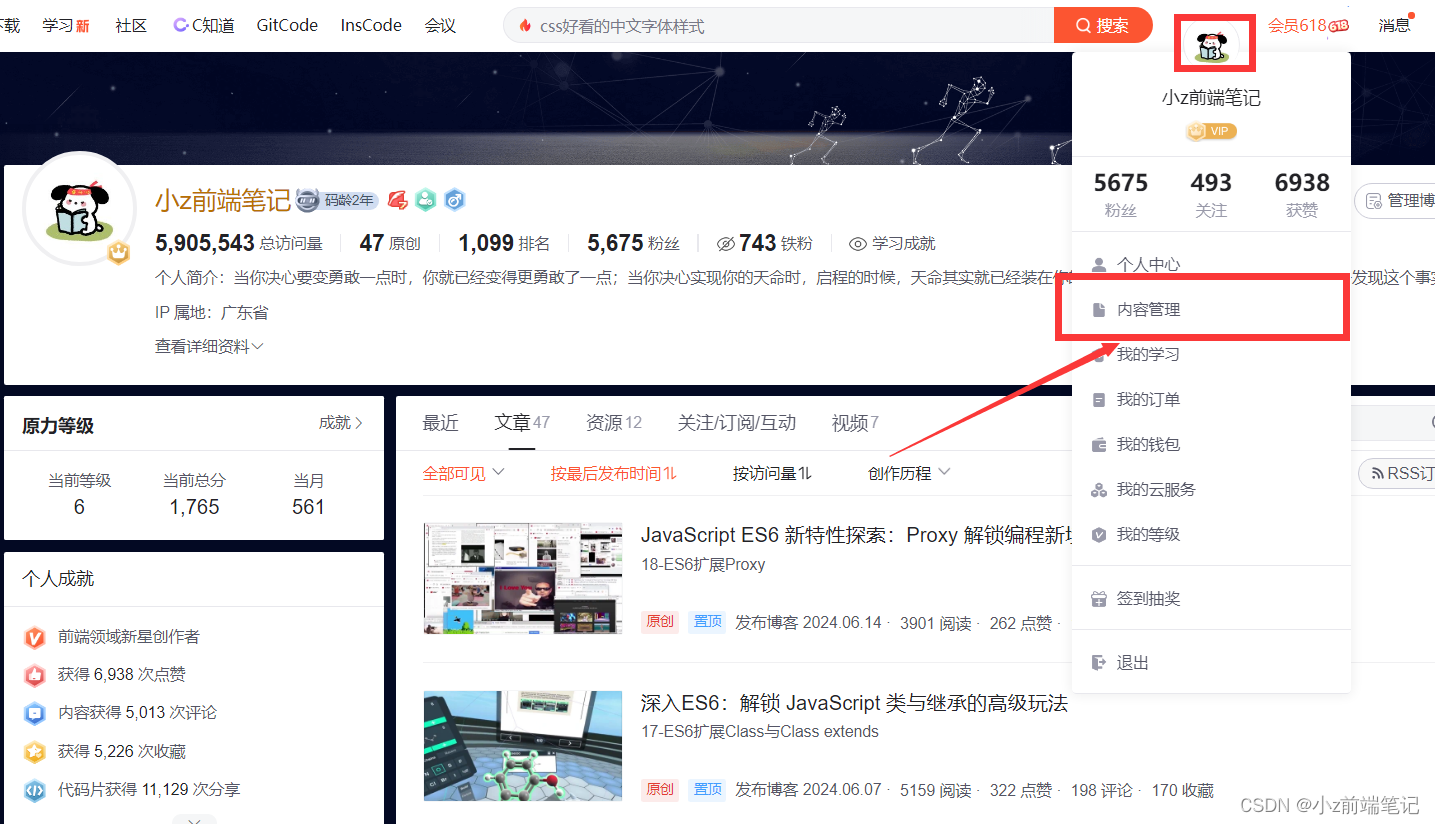Click the code icon for 11,129 次分享
The width and height of the screenshot is (1435, 824).
tap(35, 790)
